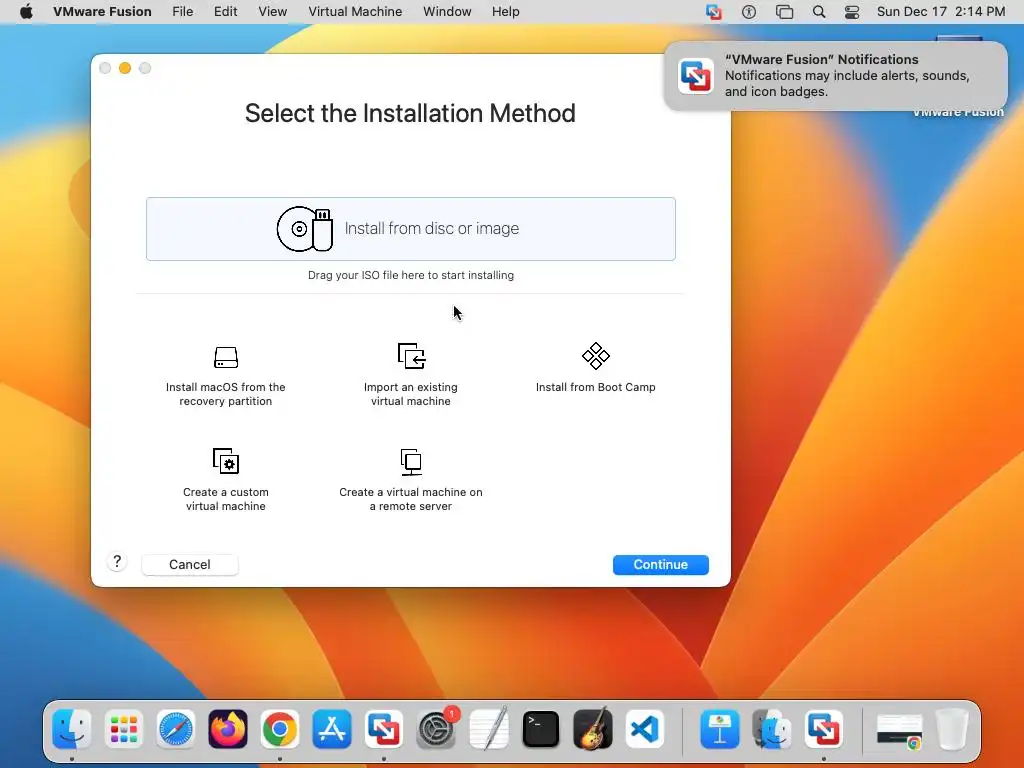Open the VMware Fusion Notifications banner
Viewport: 1024px width, 768px height.
836,76
